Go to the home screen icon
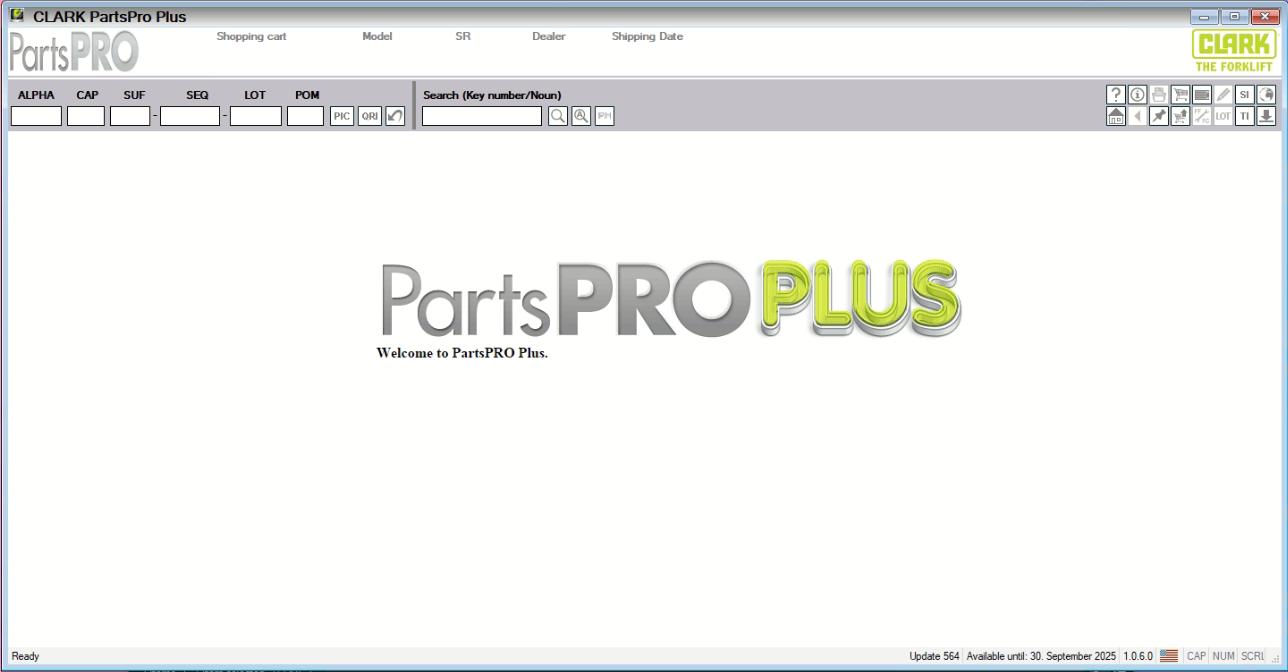This screenshot has height=672, width=1288. (x=1116, y=116)
